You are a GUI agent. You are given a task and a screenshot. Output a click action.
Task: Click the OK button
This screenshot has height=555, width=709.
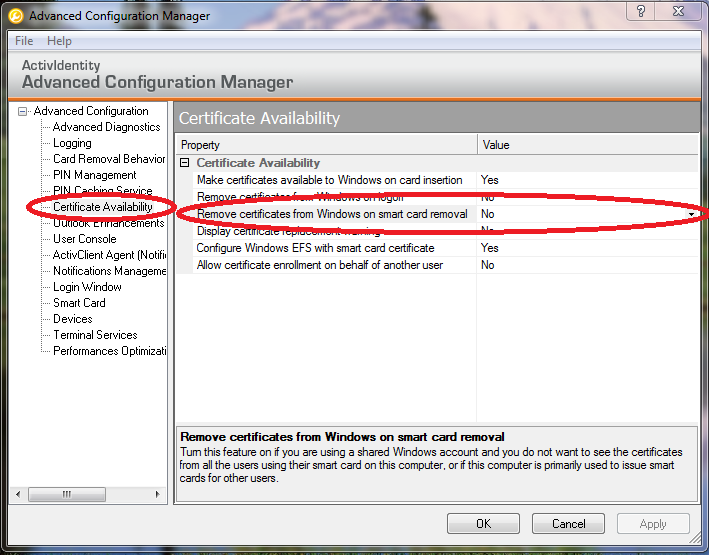tap(483, 523)
